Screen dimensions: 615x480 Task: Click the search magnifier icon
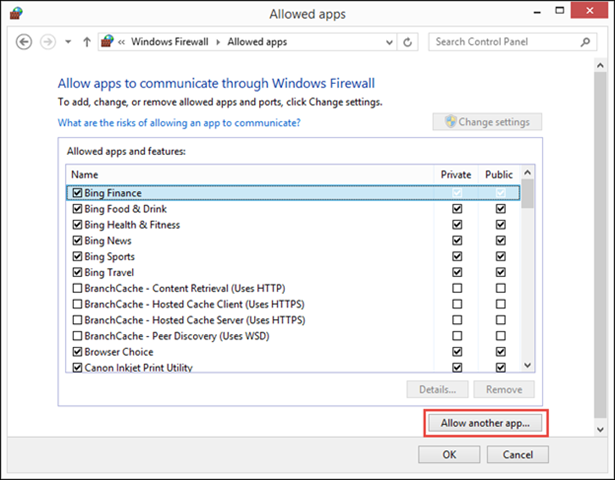click(585, 42)
